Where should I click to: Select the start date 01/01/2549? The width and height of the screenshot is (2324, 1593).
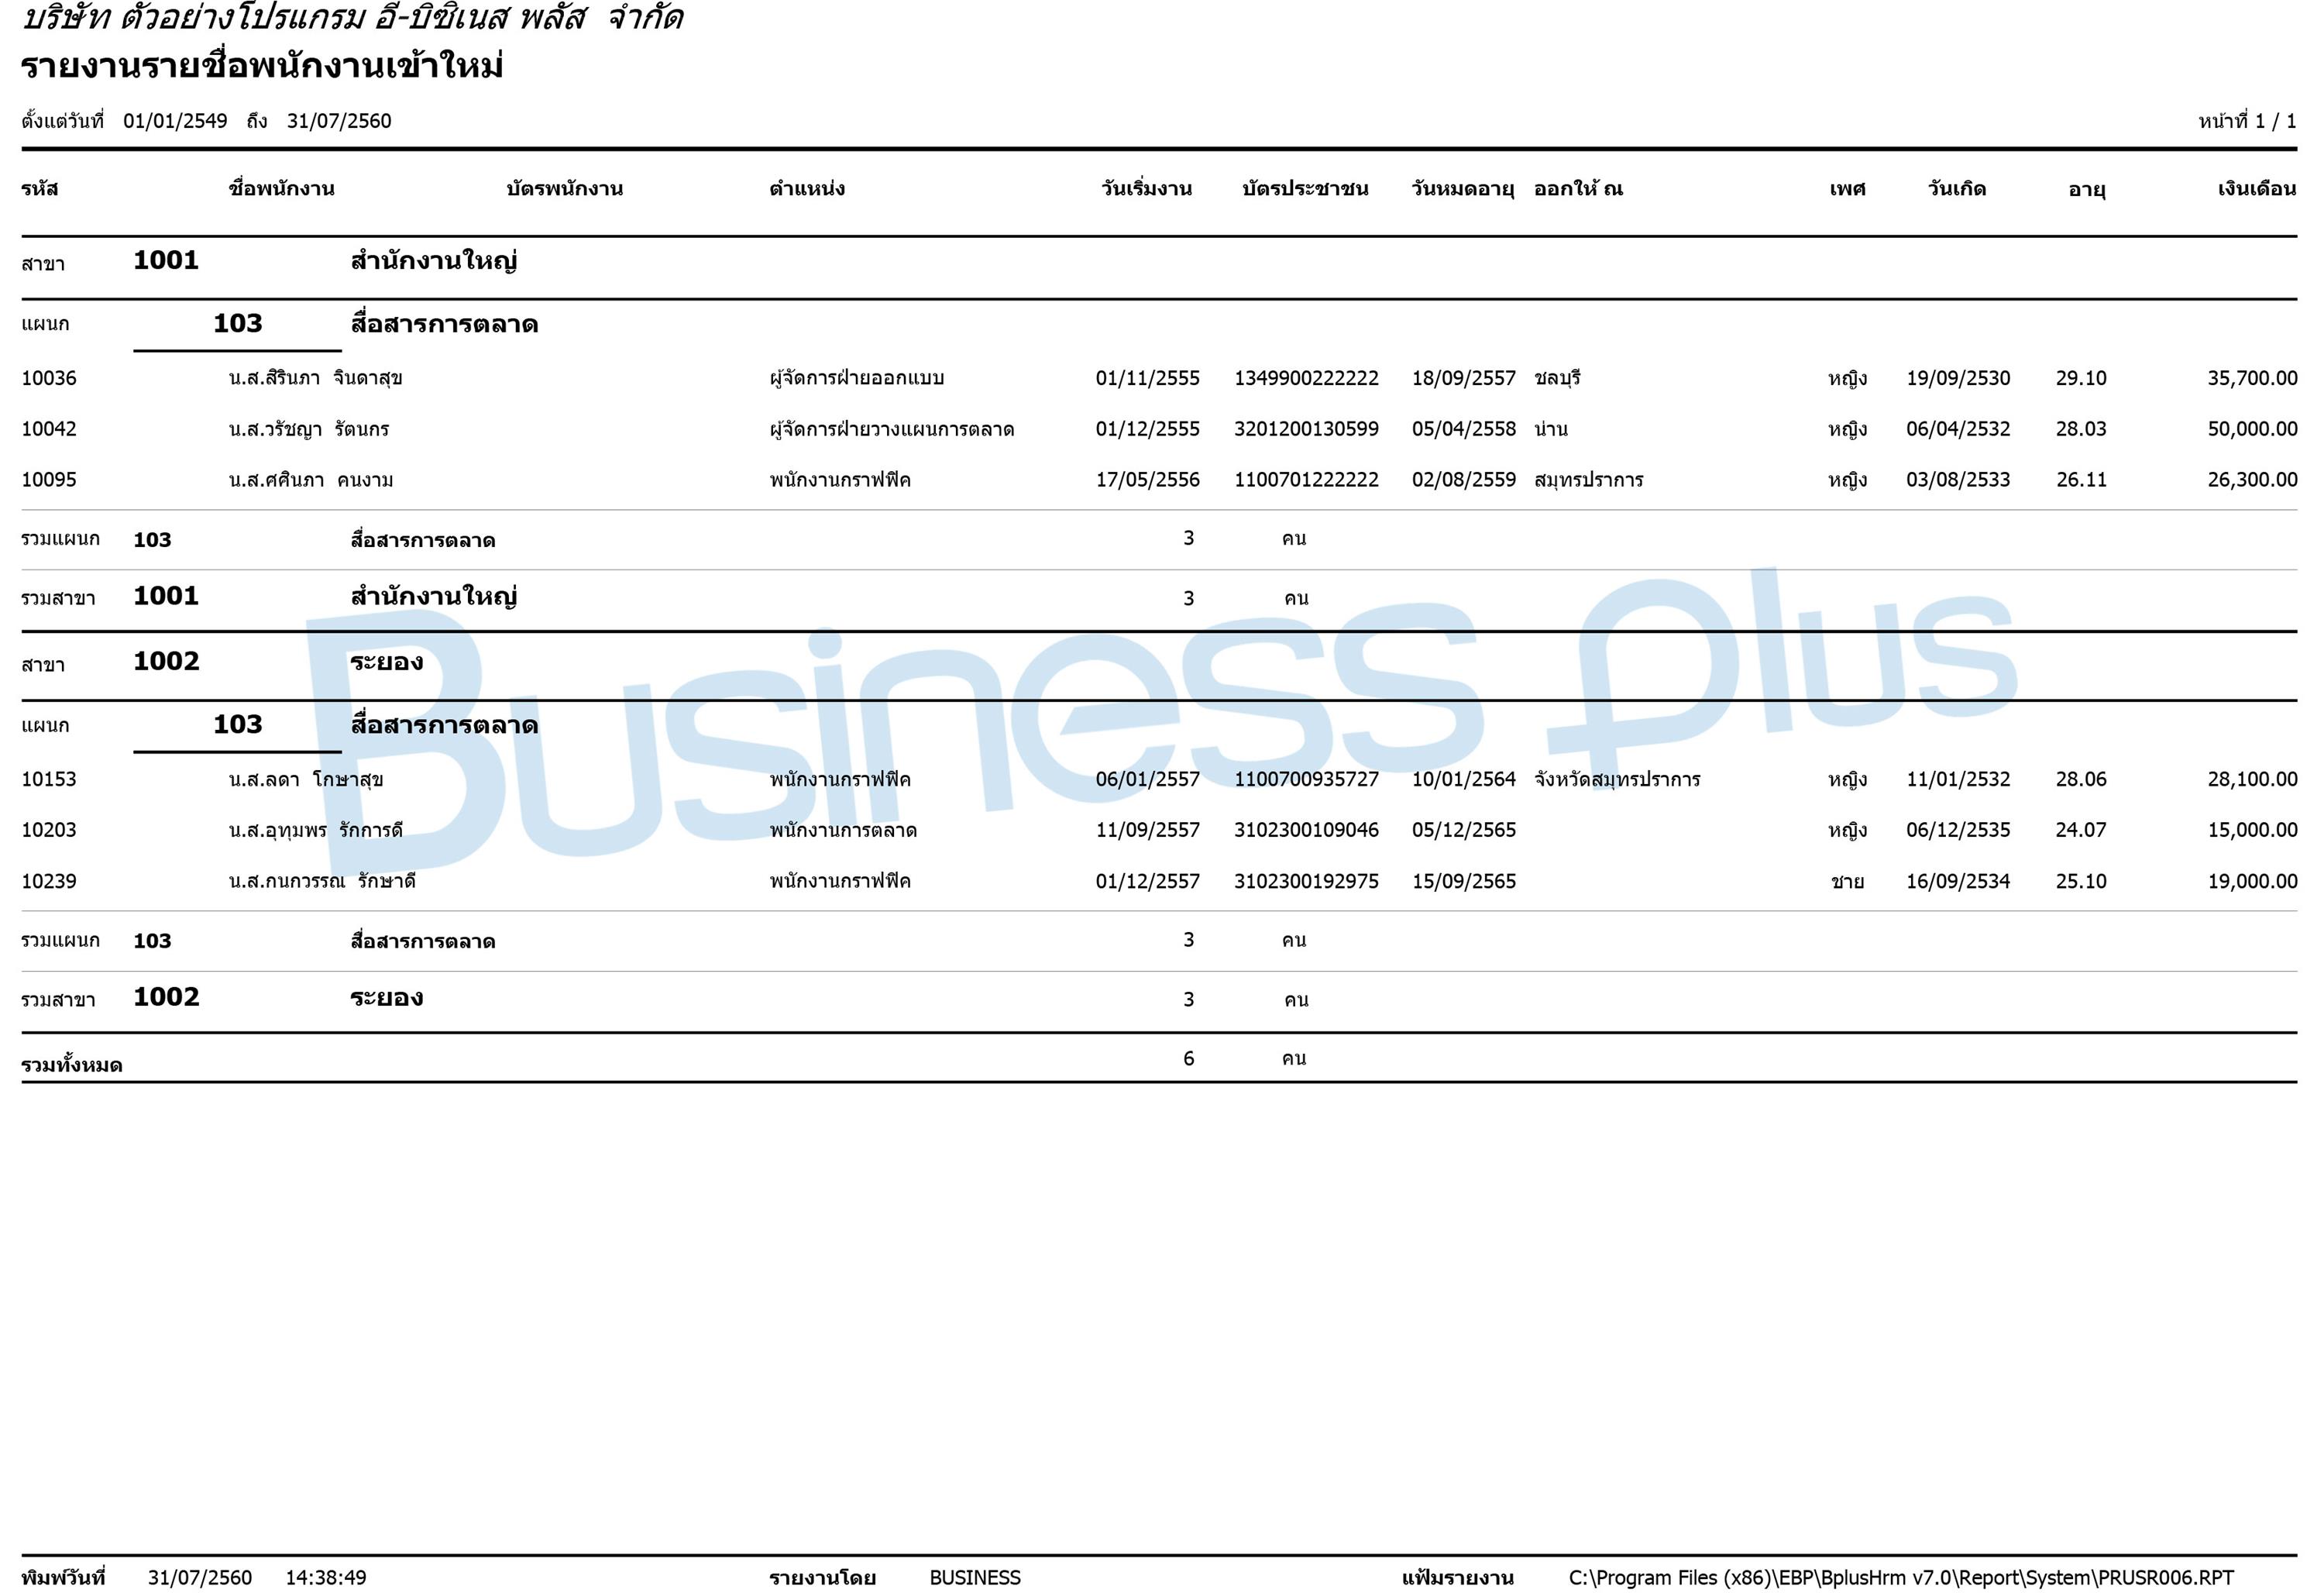tap(175, 121)
